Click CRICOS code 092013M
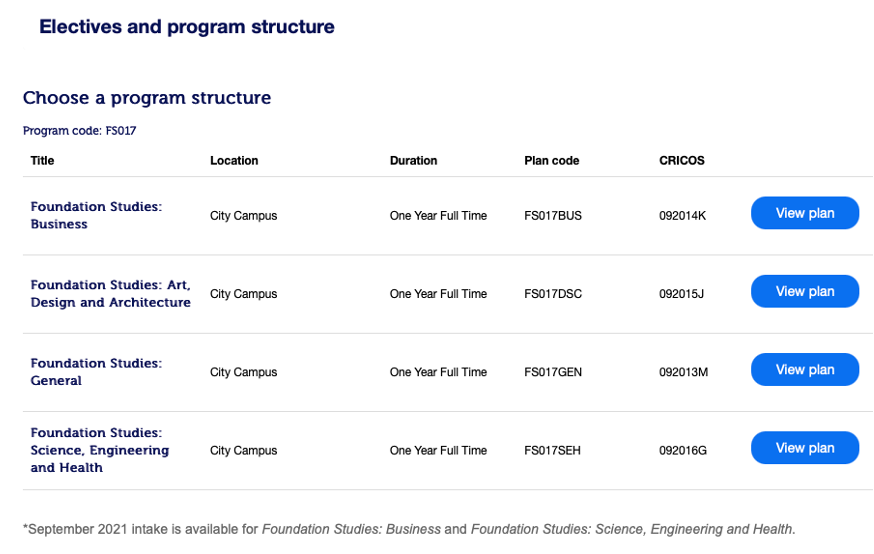 tap(683, 372)
